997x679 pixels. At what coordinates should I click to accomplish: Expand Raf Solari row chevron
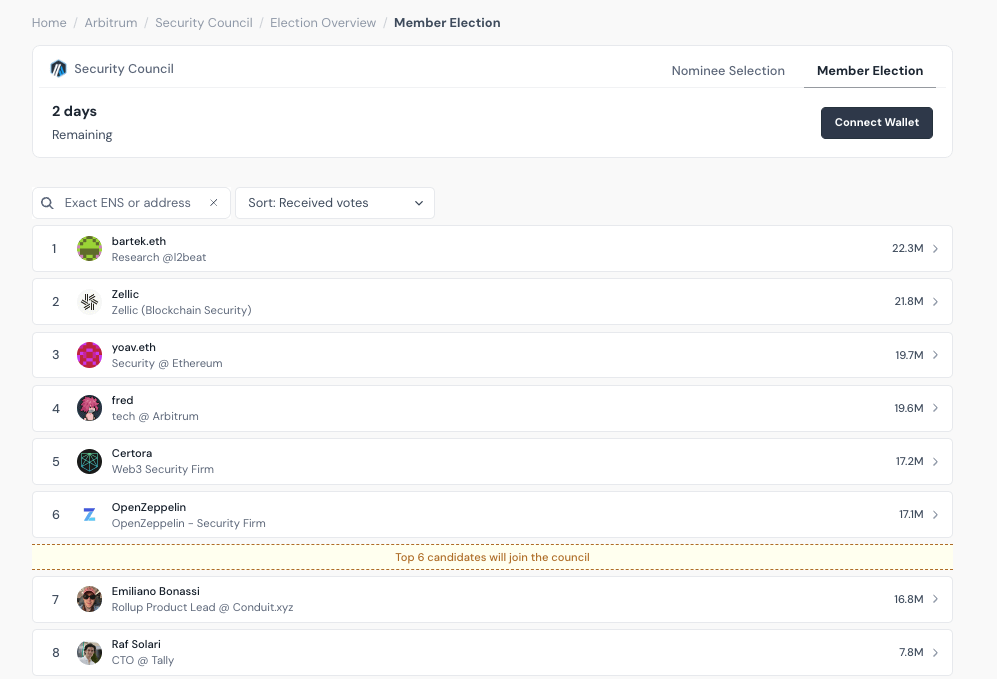[x=935, y=652]
